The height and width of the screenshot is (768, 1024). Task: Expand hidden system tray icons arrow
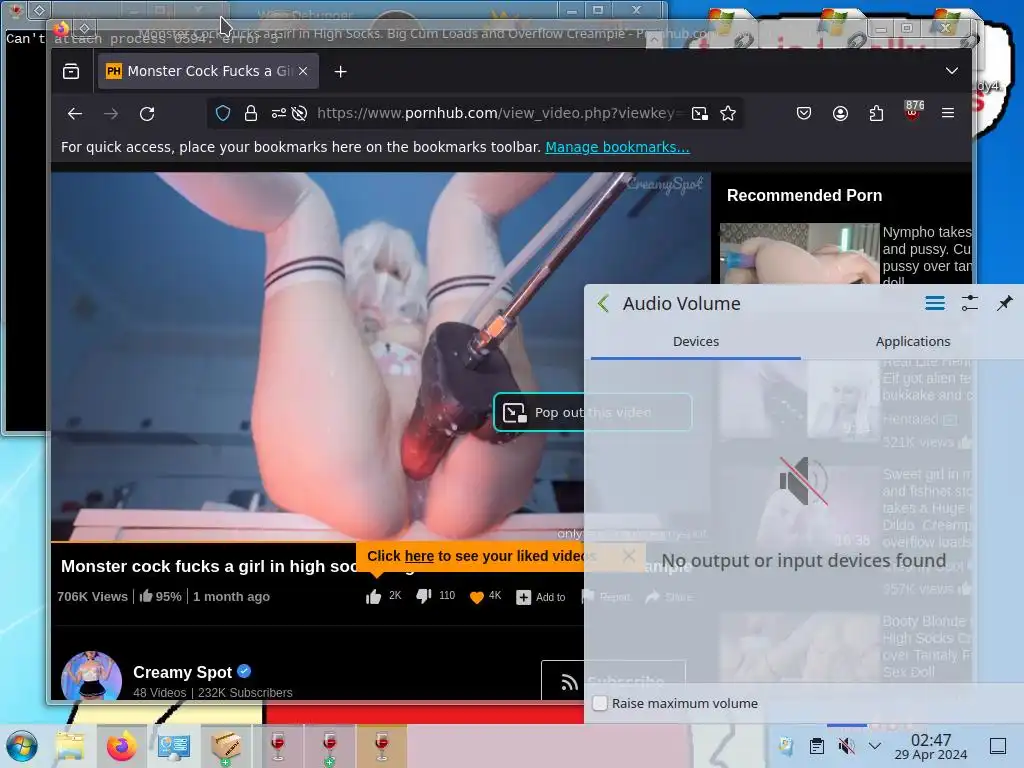click(x=875, y=746)
